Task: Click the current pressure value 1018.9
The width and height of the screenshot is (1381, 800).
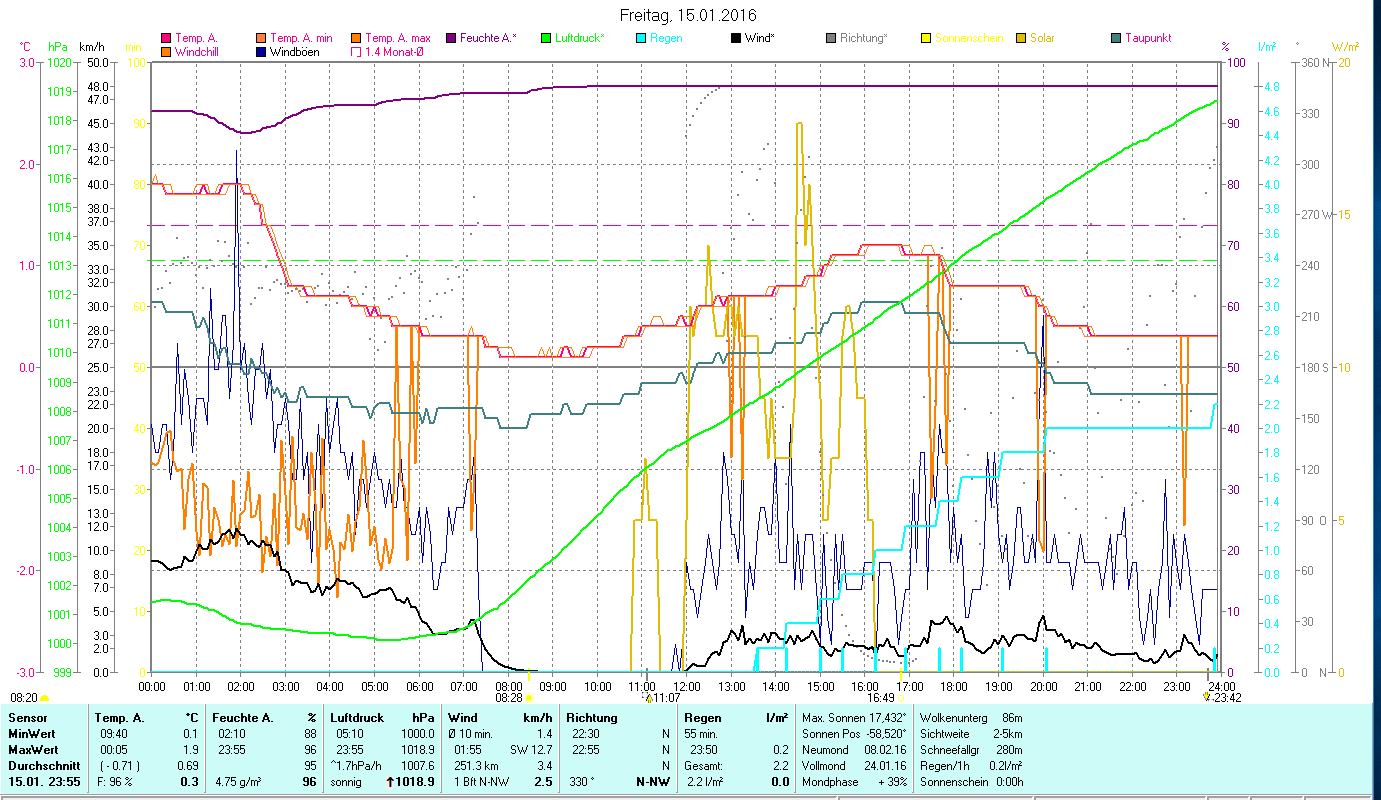Action: point(417,781)
